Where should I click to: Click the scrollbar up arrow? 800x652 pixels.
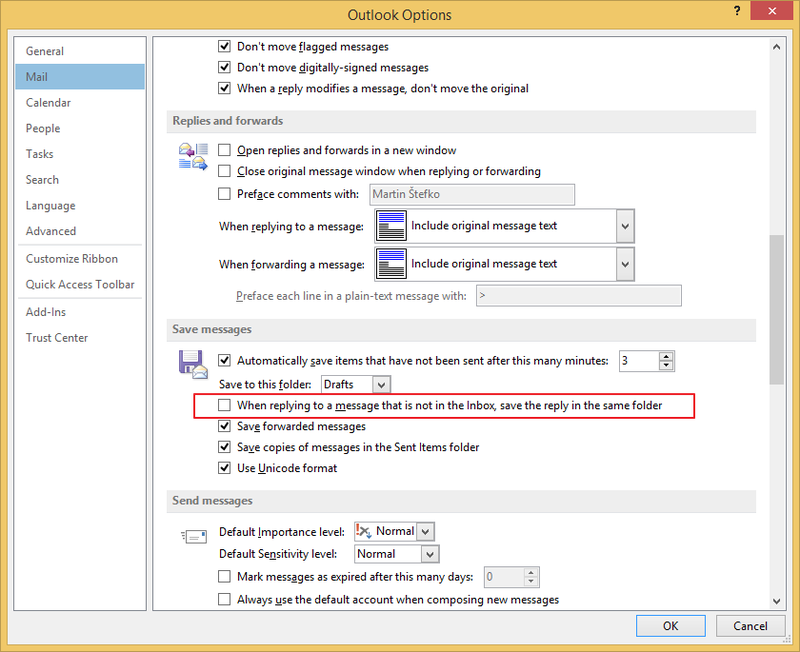[x=776, y=47]
